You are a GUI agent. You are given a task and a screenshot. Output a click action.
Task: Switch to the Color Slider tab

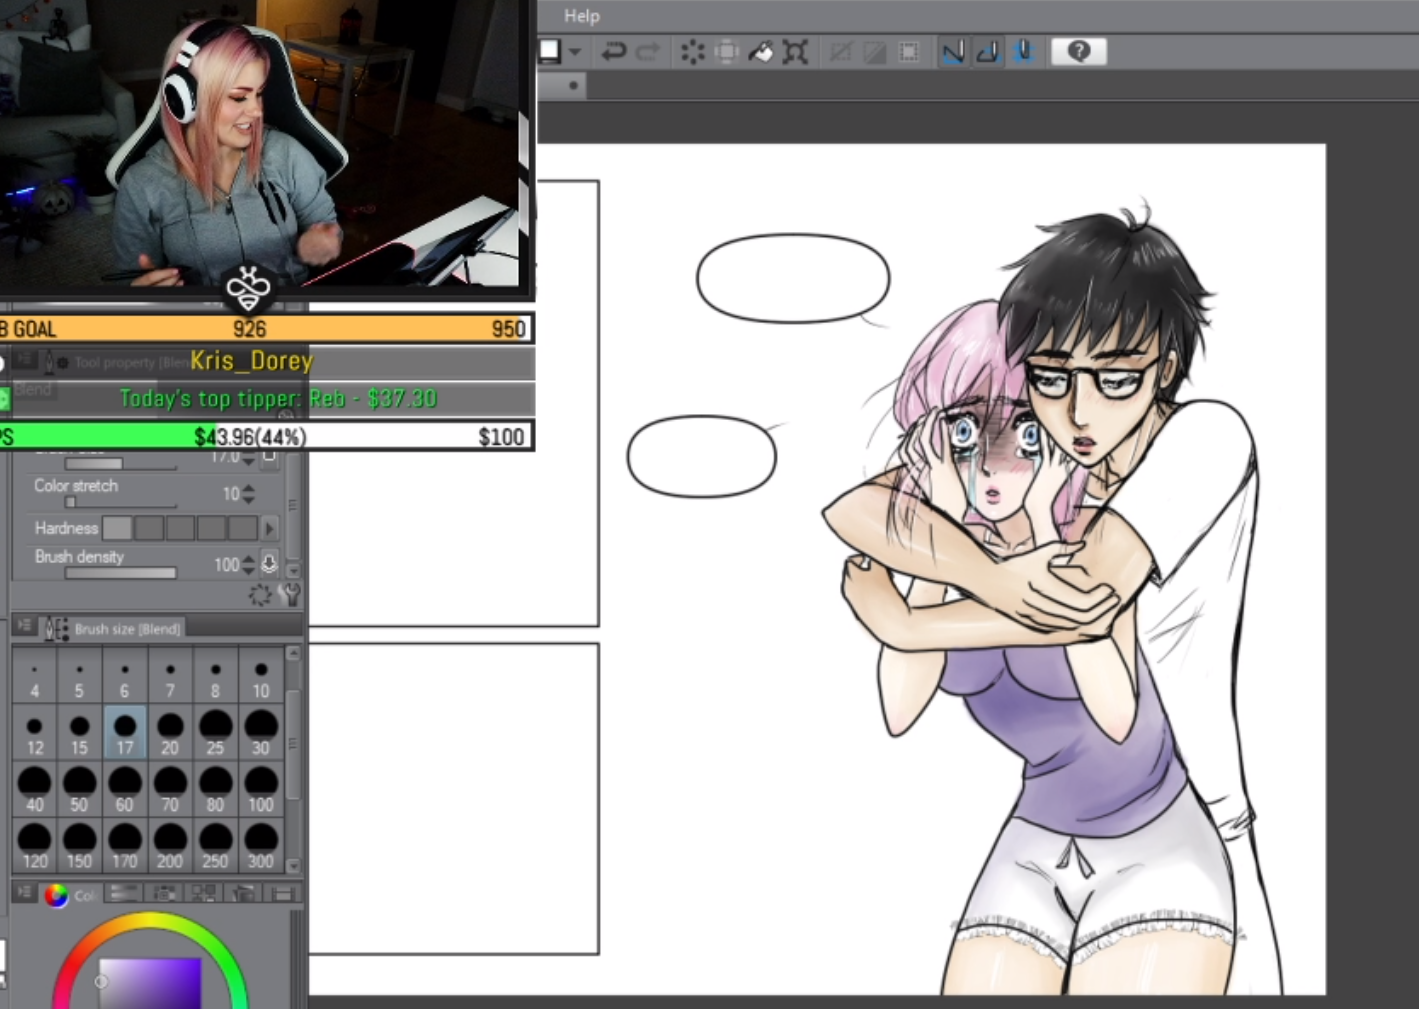coord(125,894)
